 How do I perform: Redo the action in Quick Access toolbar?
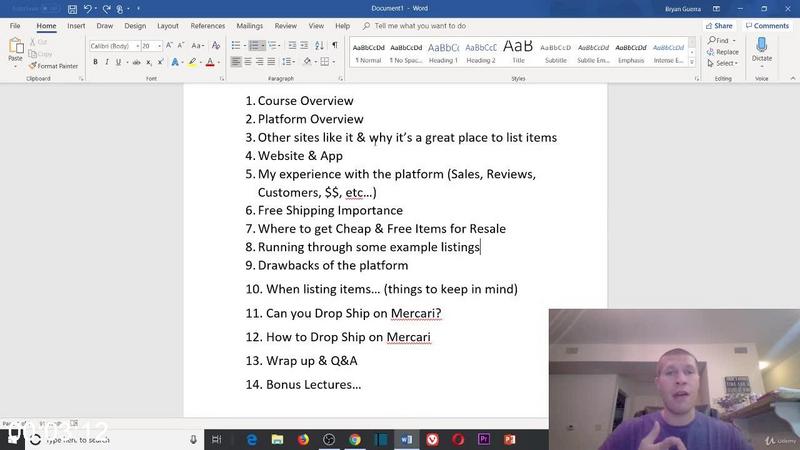click(x=106, y=9)
